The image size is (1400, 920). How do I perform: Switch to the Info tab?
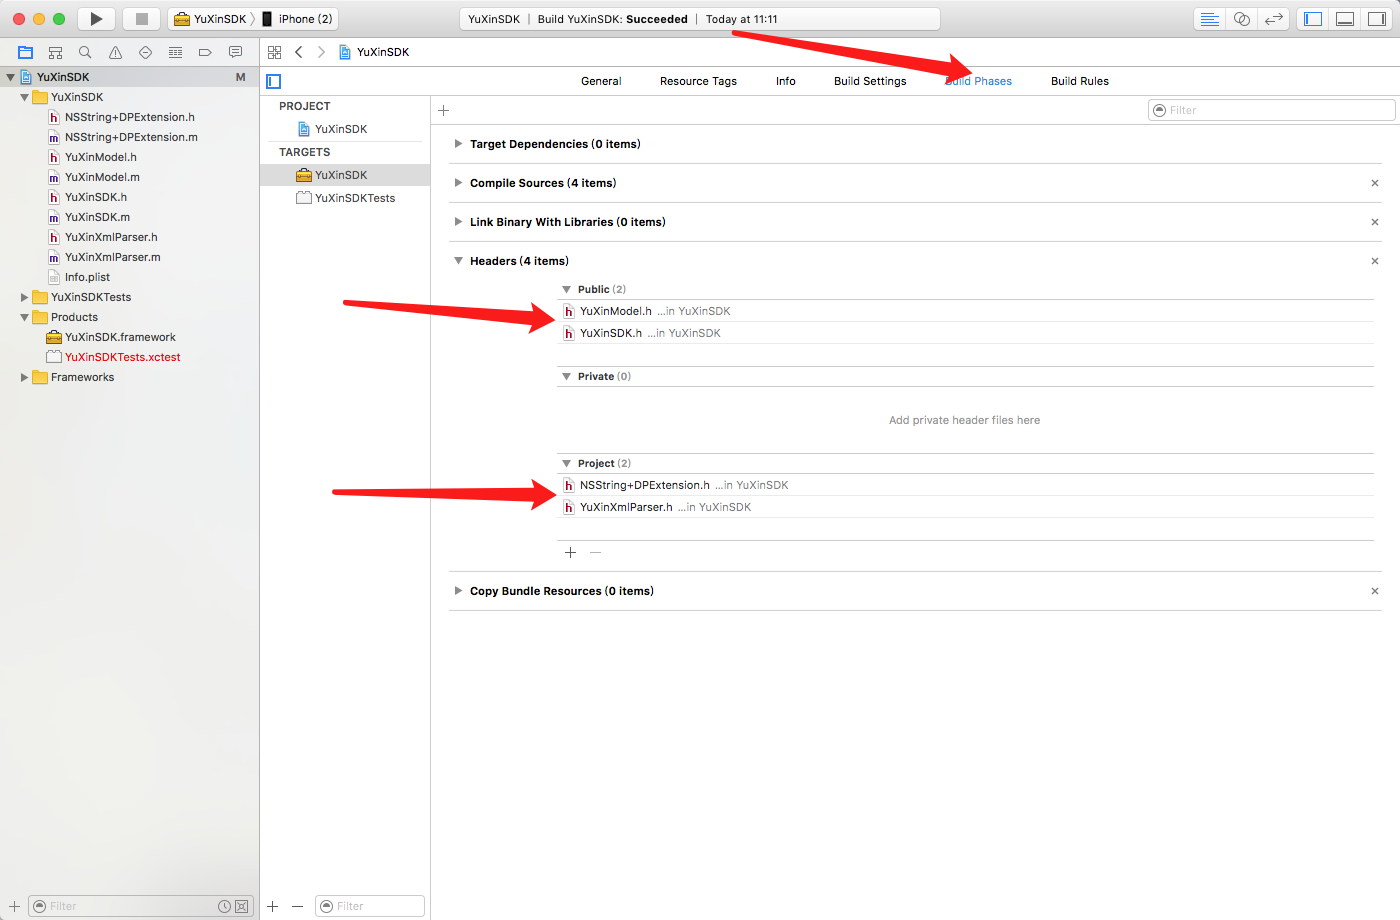point(786,81)
